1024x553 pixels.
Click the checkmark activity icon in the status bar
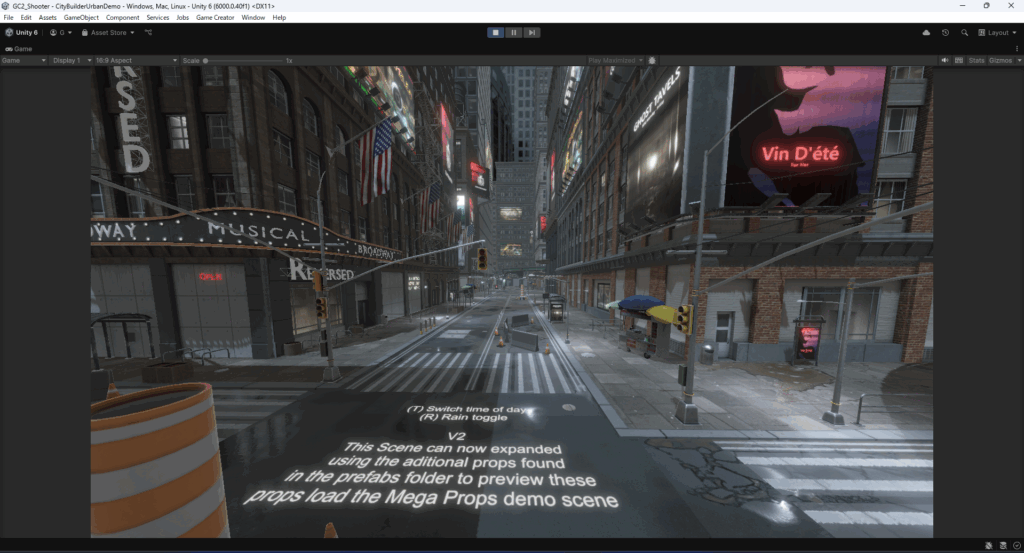[1016, 545]
